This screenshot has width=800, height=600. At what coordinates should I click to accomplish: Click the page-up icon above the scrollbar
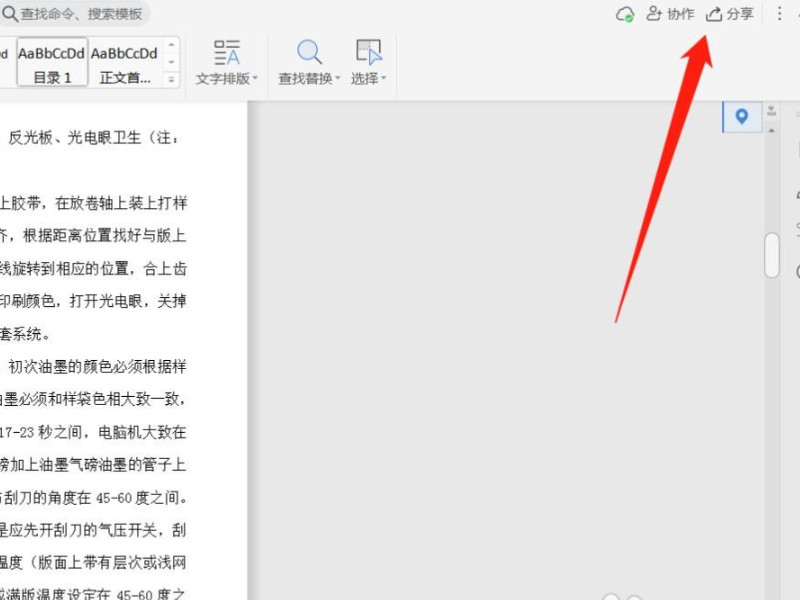[x=771, y=110]
